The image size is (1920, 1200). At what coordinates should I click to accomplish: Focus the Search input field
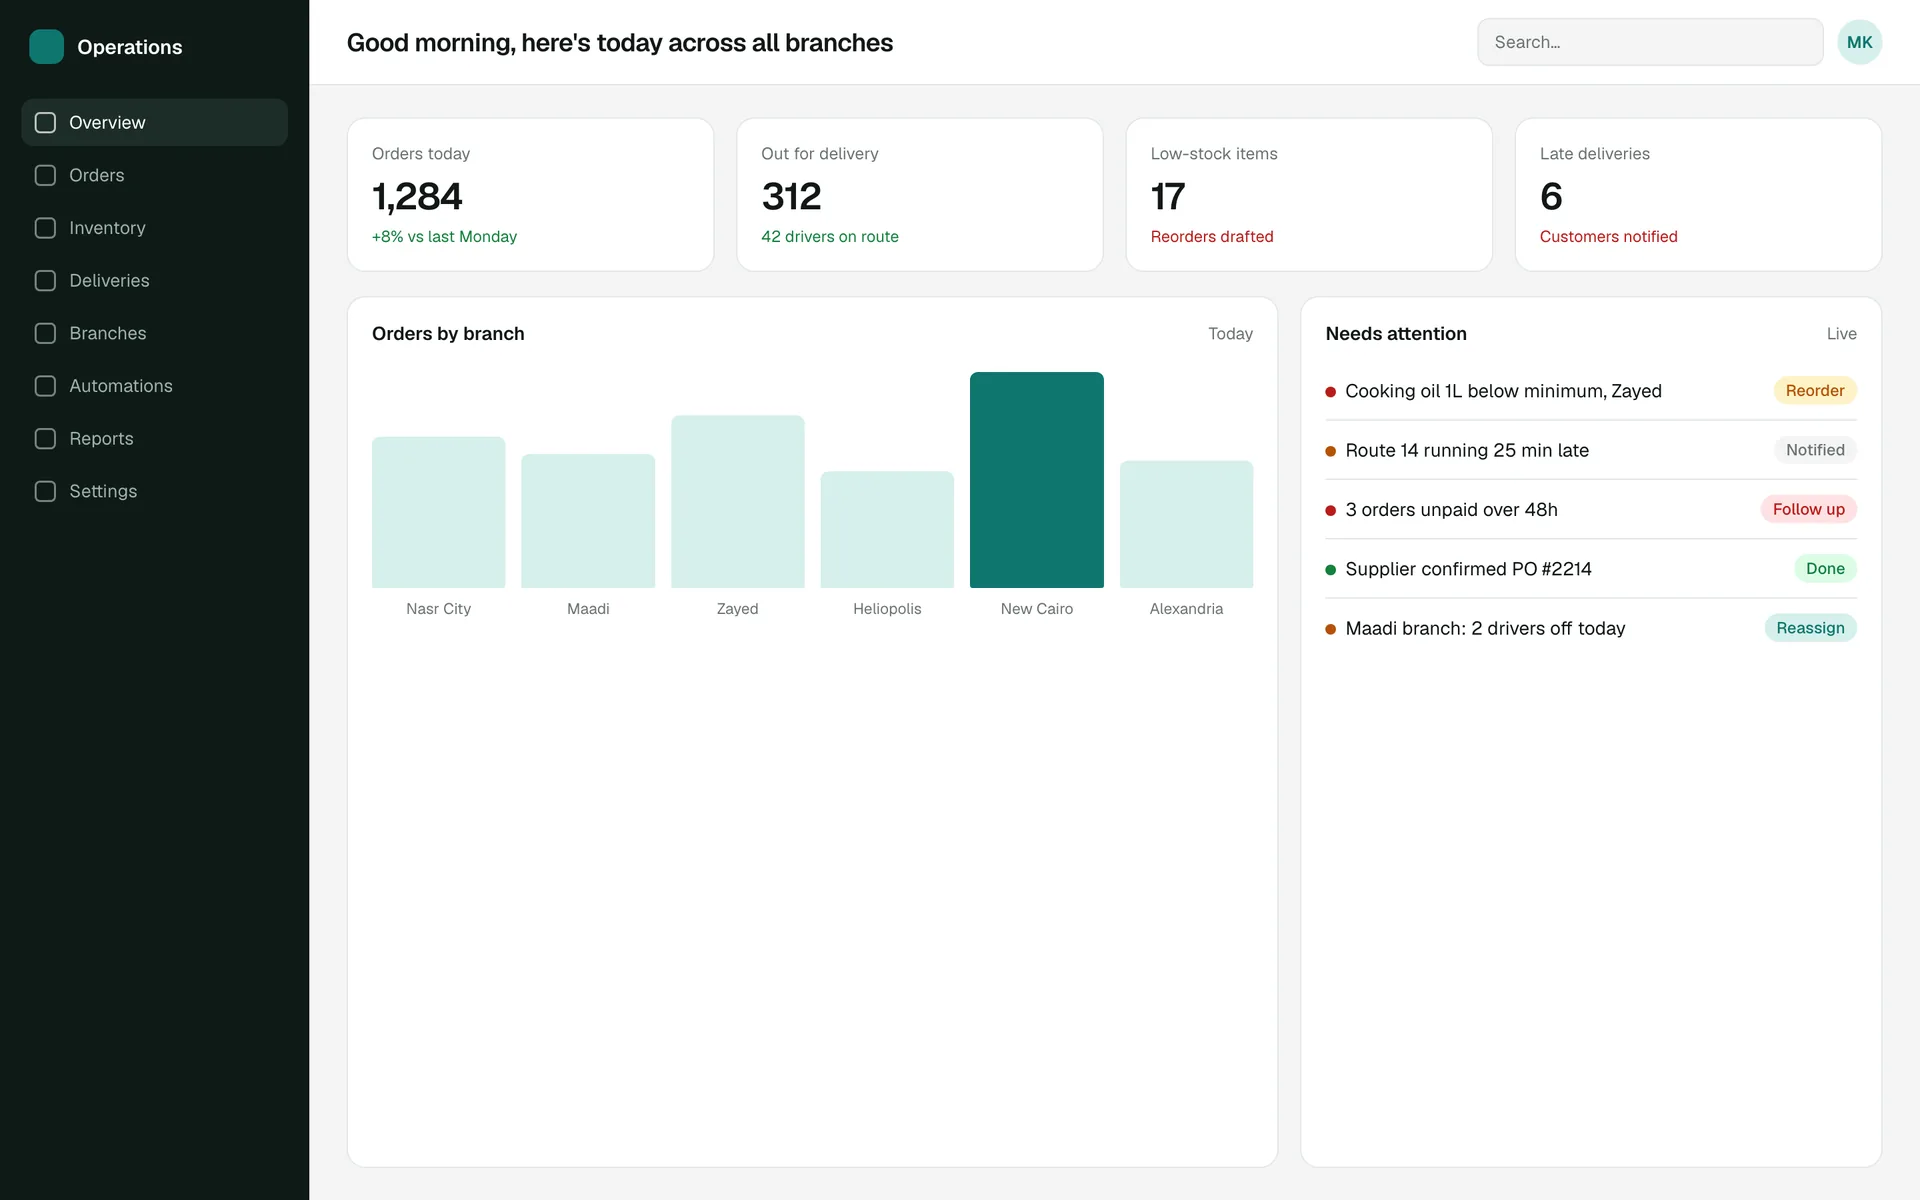pyautogui.click(x=1650, y=42)
